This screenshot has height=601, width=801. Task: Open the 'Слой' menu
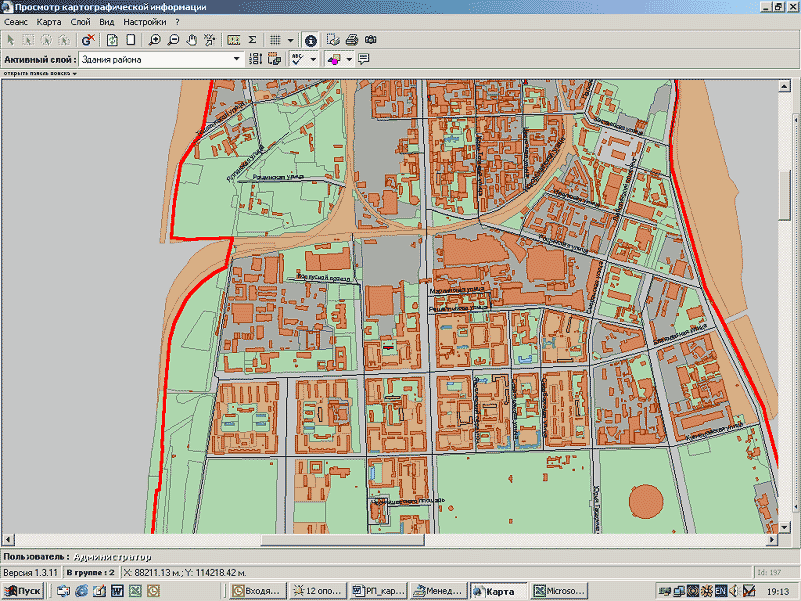80,21
